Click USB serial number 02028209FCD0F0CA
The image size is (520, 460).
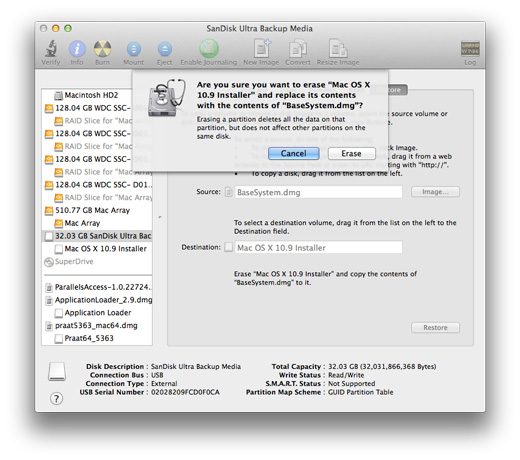[185, 392]
